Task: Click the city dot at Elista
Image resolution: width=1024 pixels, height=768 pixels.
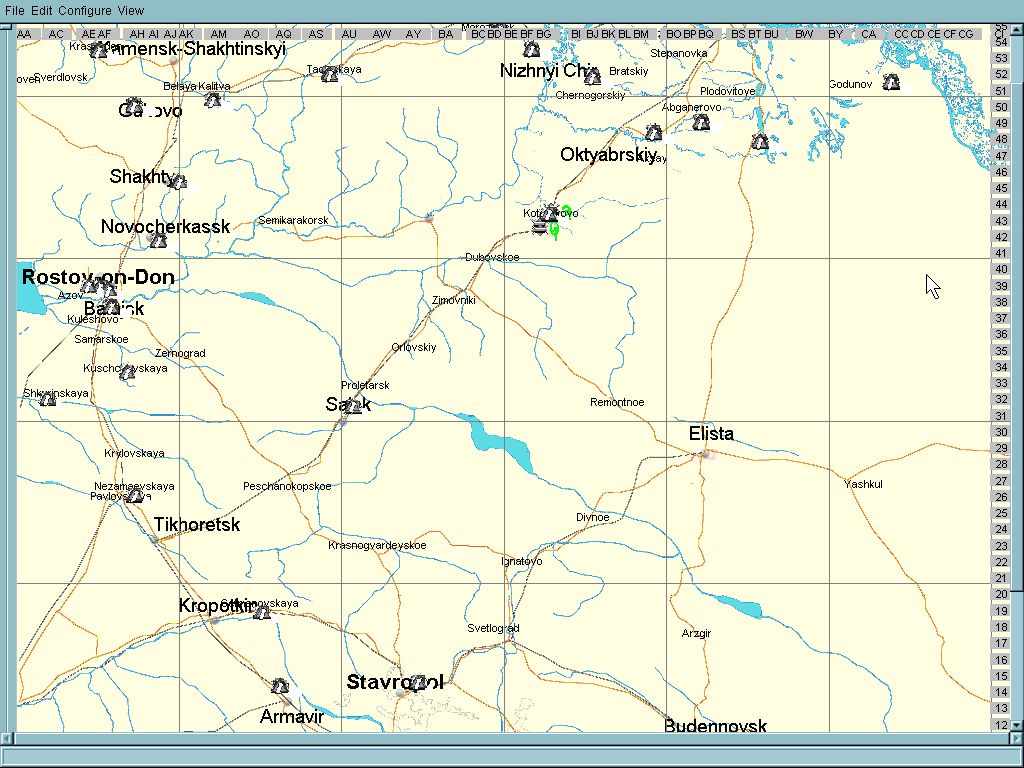Action: coord(704,453)
